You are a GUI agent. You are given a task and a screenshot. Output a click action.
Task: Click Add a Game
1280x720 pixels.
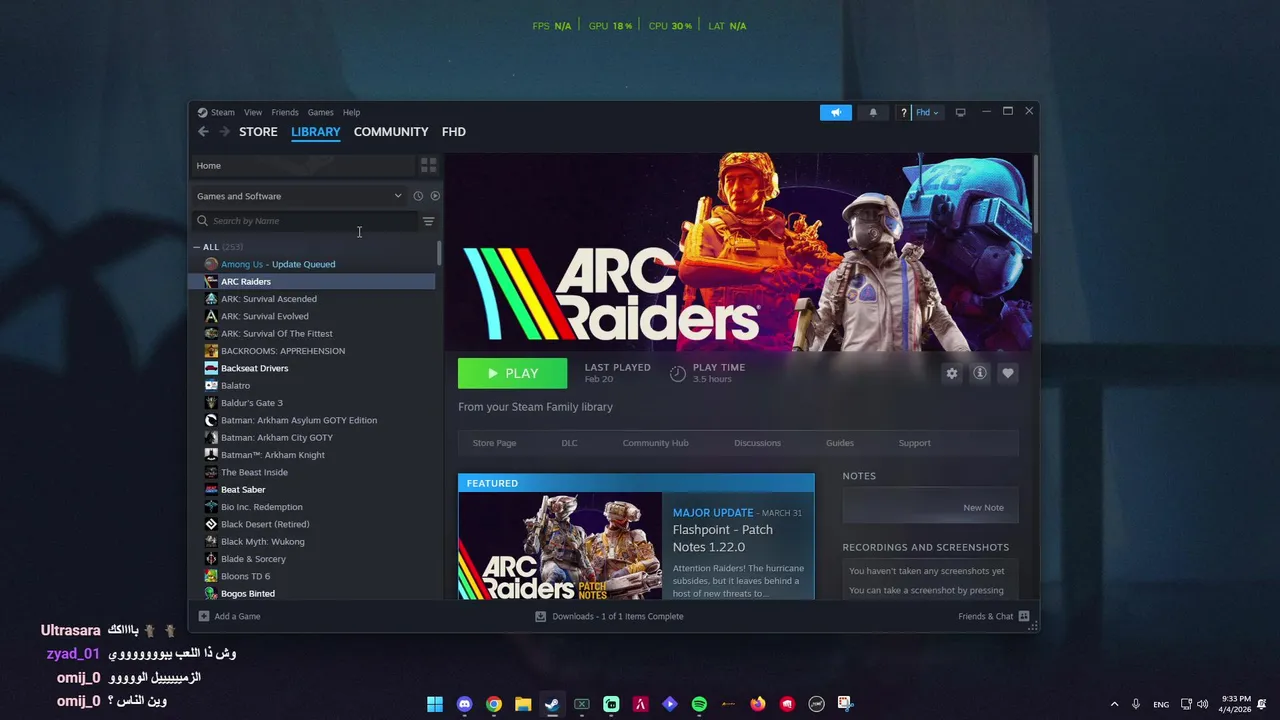click(230, 616)
